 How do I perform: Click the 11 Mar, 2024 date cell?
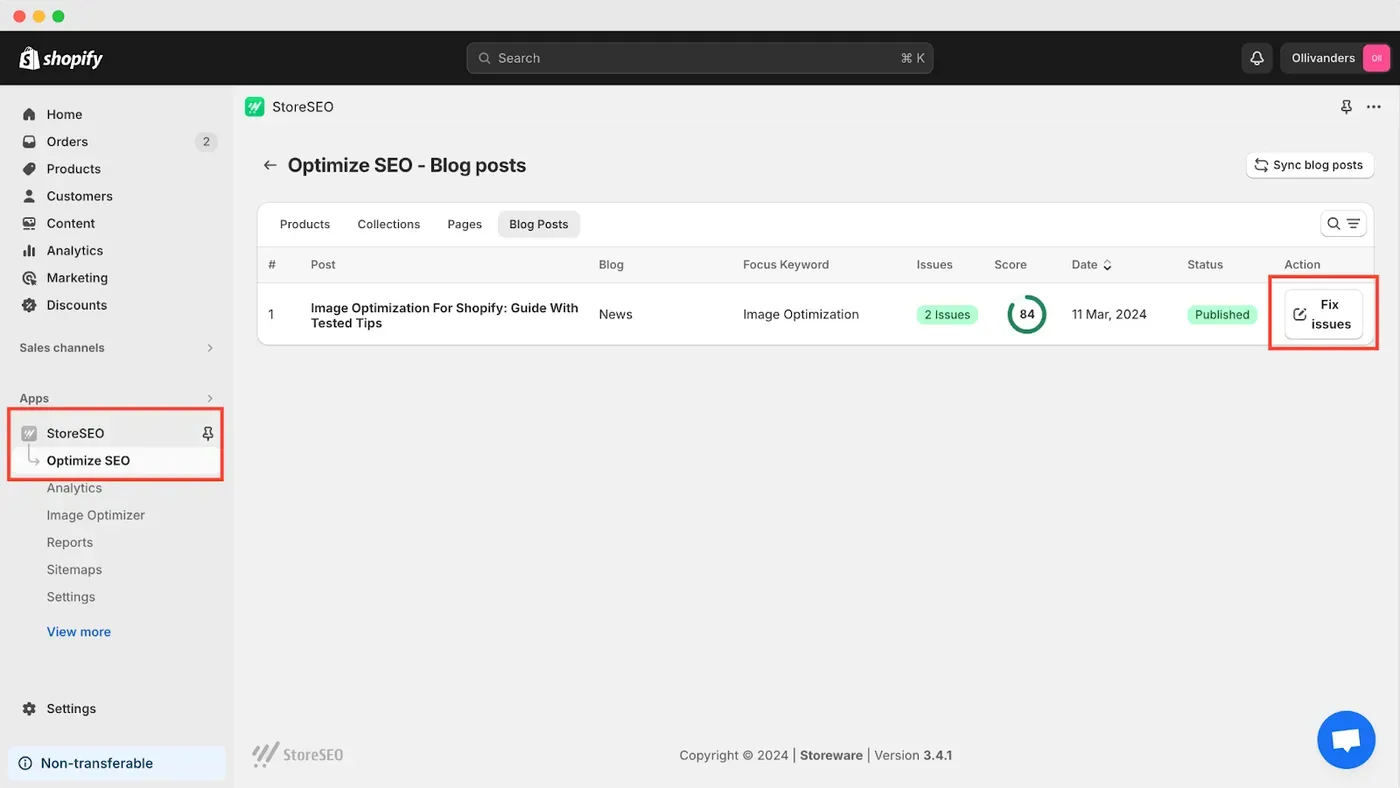click(1109, 314)
